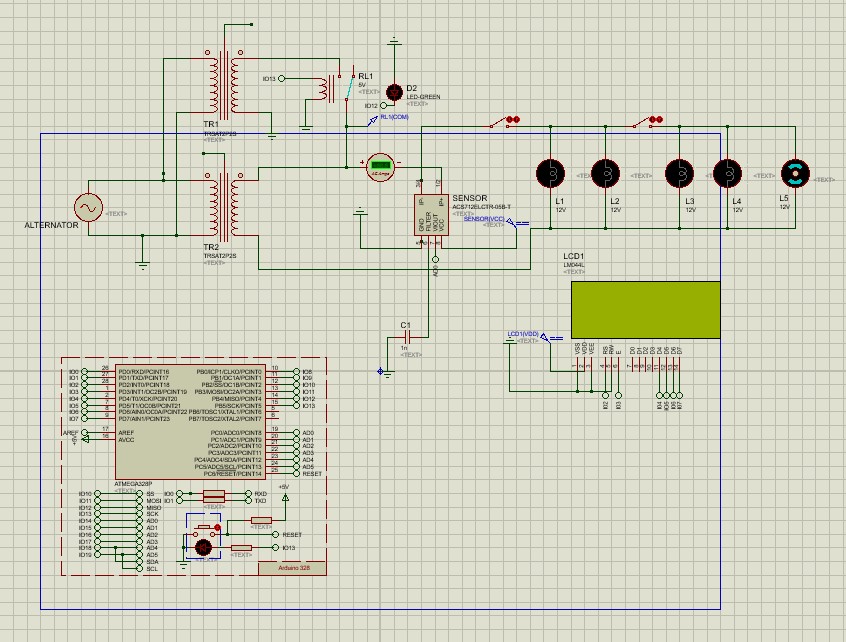Select the ACS712 current SENSOR chip
The width and height of the screenshot is (846, 642).
click(x=430, y=214)
